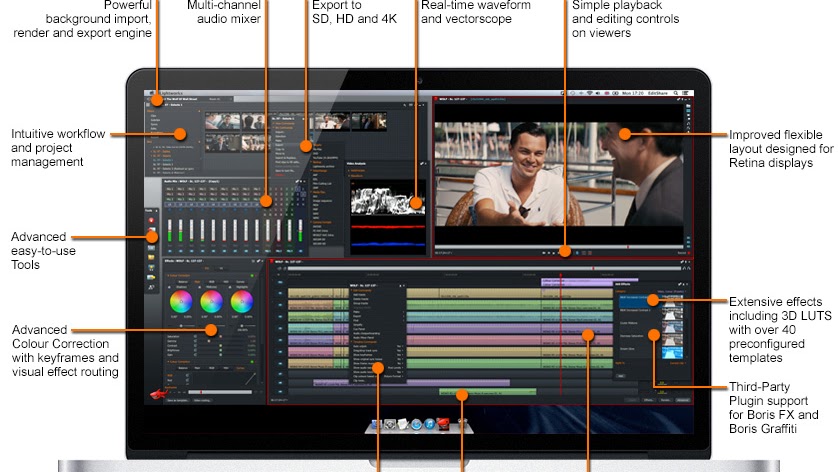This screenshot has height=472, width=838.
Task: Click the search magnifier in the bin panel
Action: (x=405, y=105)
